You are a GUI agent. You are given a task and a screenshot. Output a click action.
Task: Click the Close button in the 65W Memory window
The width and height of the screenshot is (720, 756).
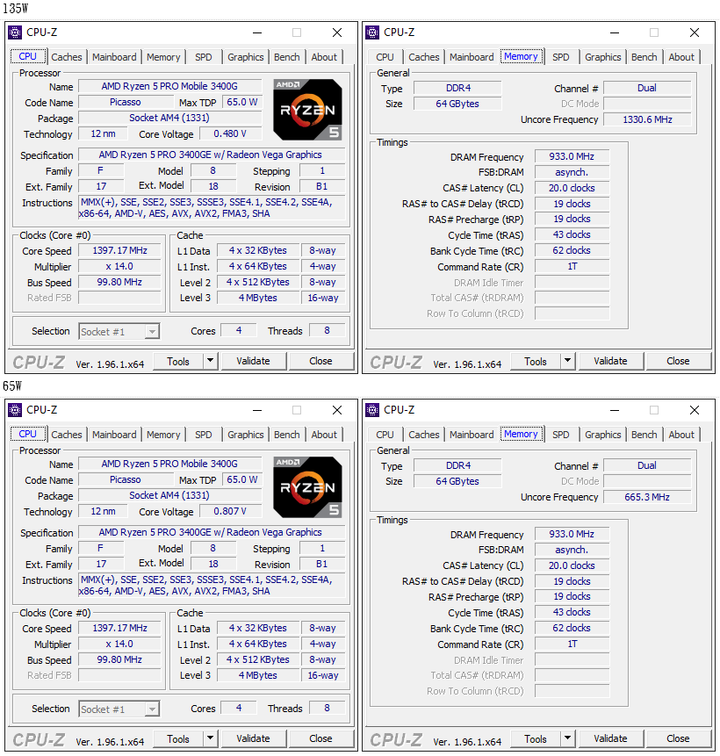tap(678, 739)
